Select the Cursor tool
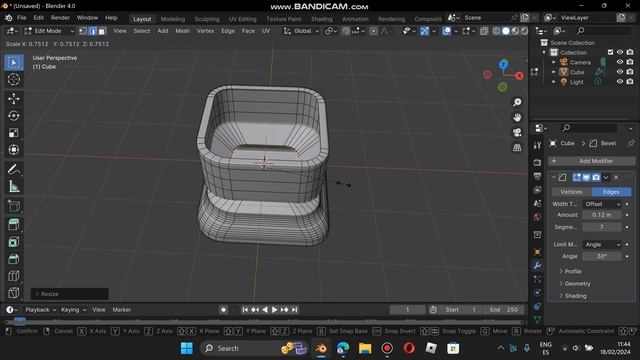The image size is (640, 360). 13,79
